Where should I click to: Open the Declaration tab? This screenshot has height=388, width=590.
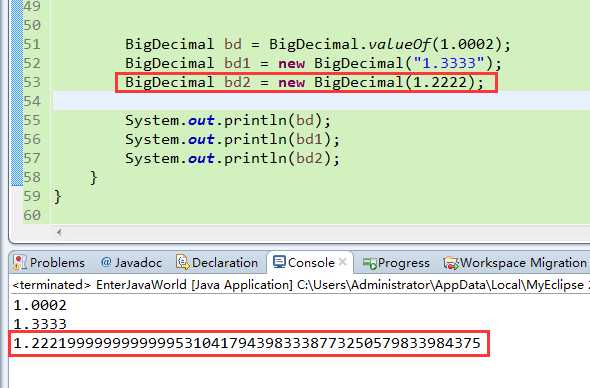(217, 263)
